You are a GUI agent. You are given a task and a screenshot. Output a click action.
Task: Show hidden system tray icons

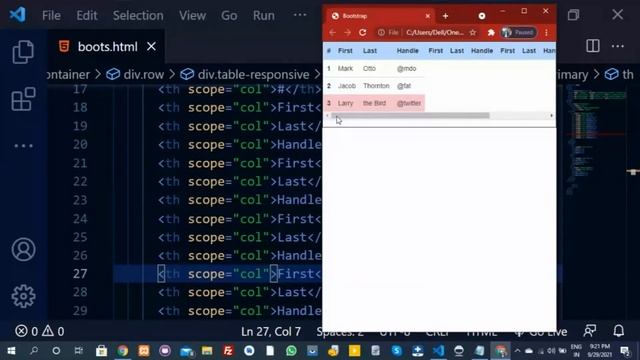tap(517, 351)
